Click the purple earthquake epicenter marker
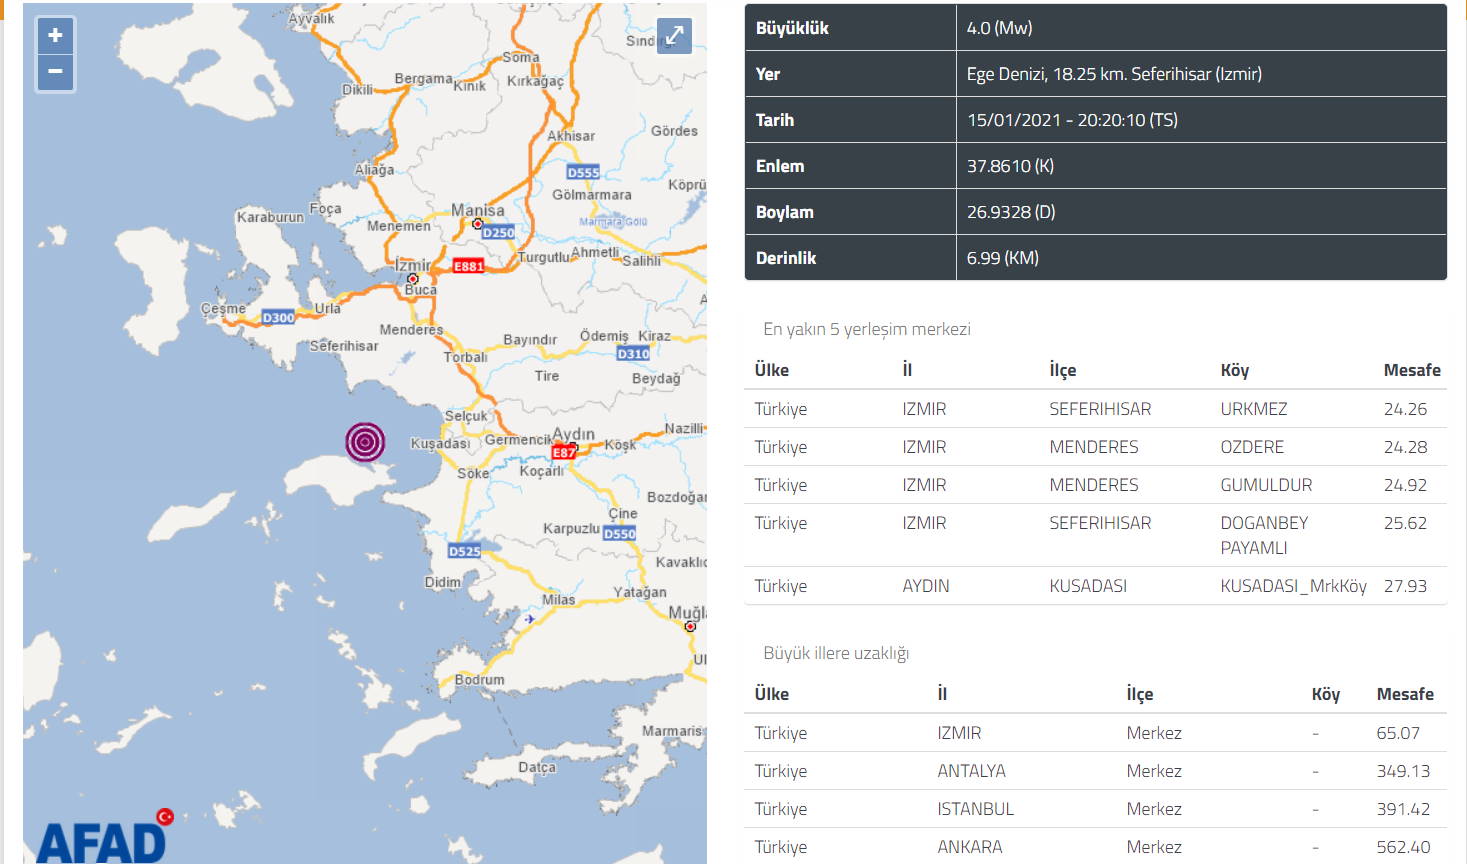The height and width of the screenshot is (864, 1467). coord(365,441)
